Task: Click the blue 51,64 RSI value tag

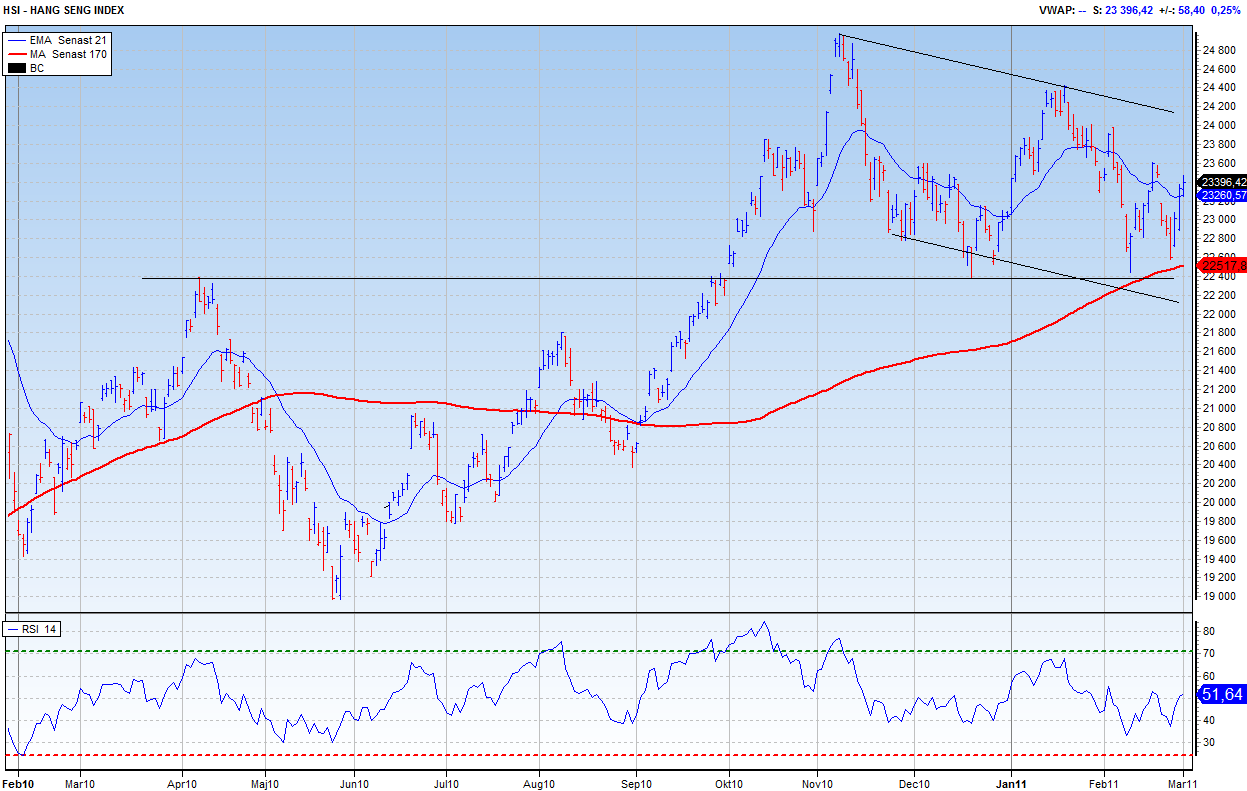Action: click(1222, 694)
